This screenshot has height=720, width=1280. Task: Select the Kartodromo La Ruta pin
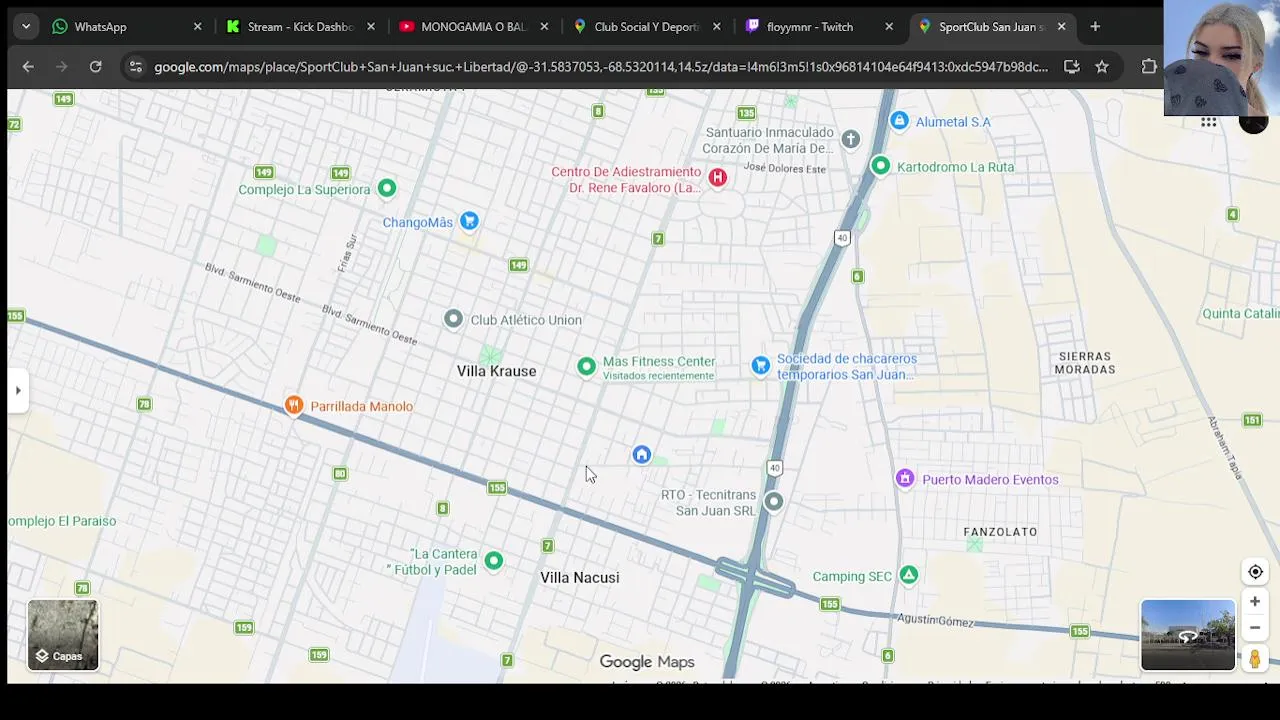coord(880,166)
